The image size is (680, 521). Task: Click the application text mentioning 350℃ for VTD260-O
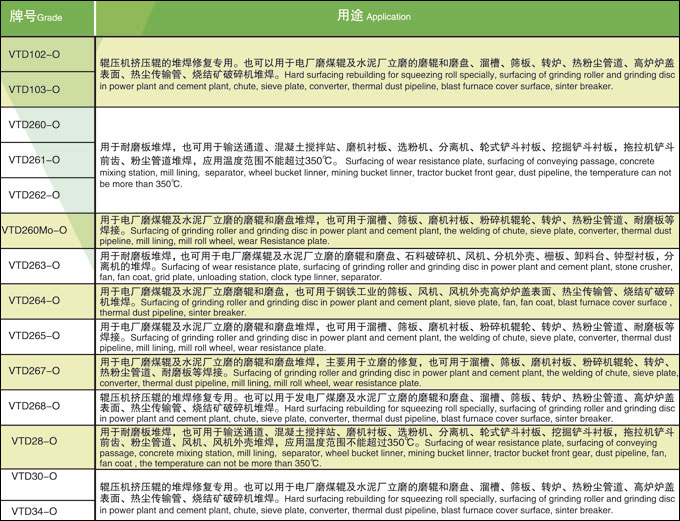pyautogui.click(x=387, y=165)
